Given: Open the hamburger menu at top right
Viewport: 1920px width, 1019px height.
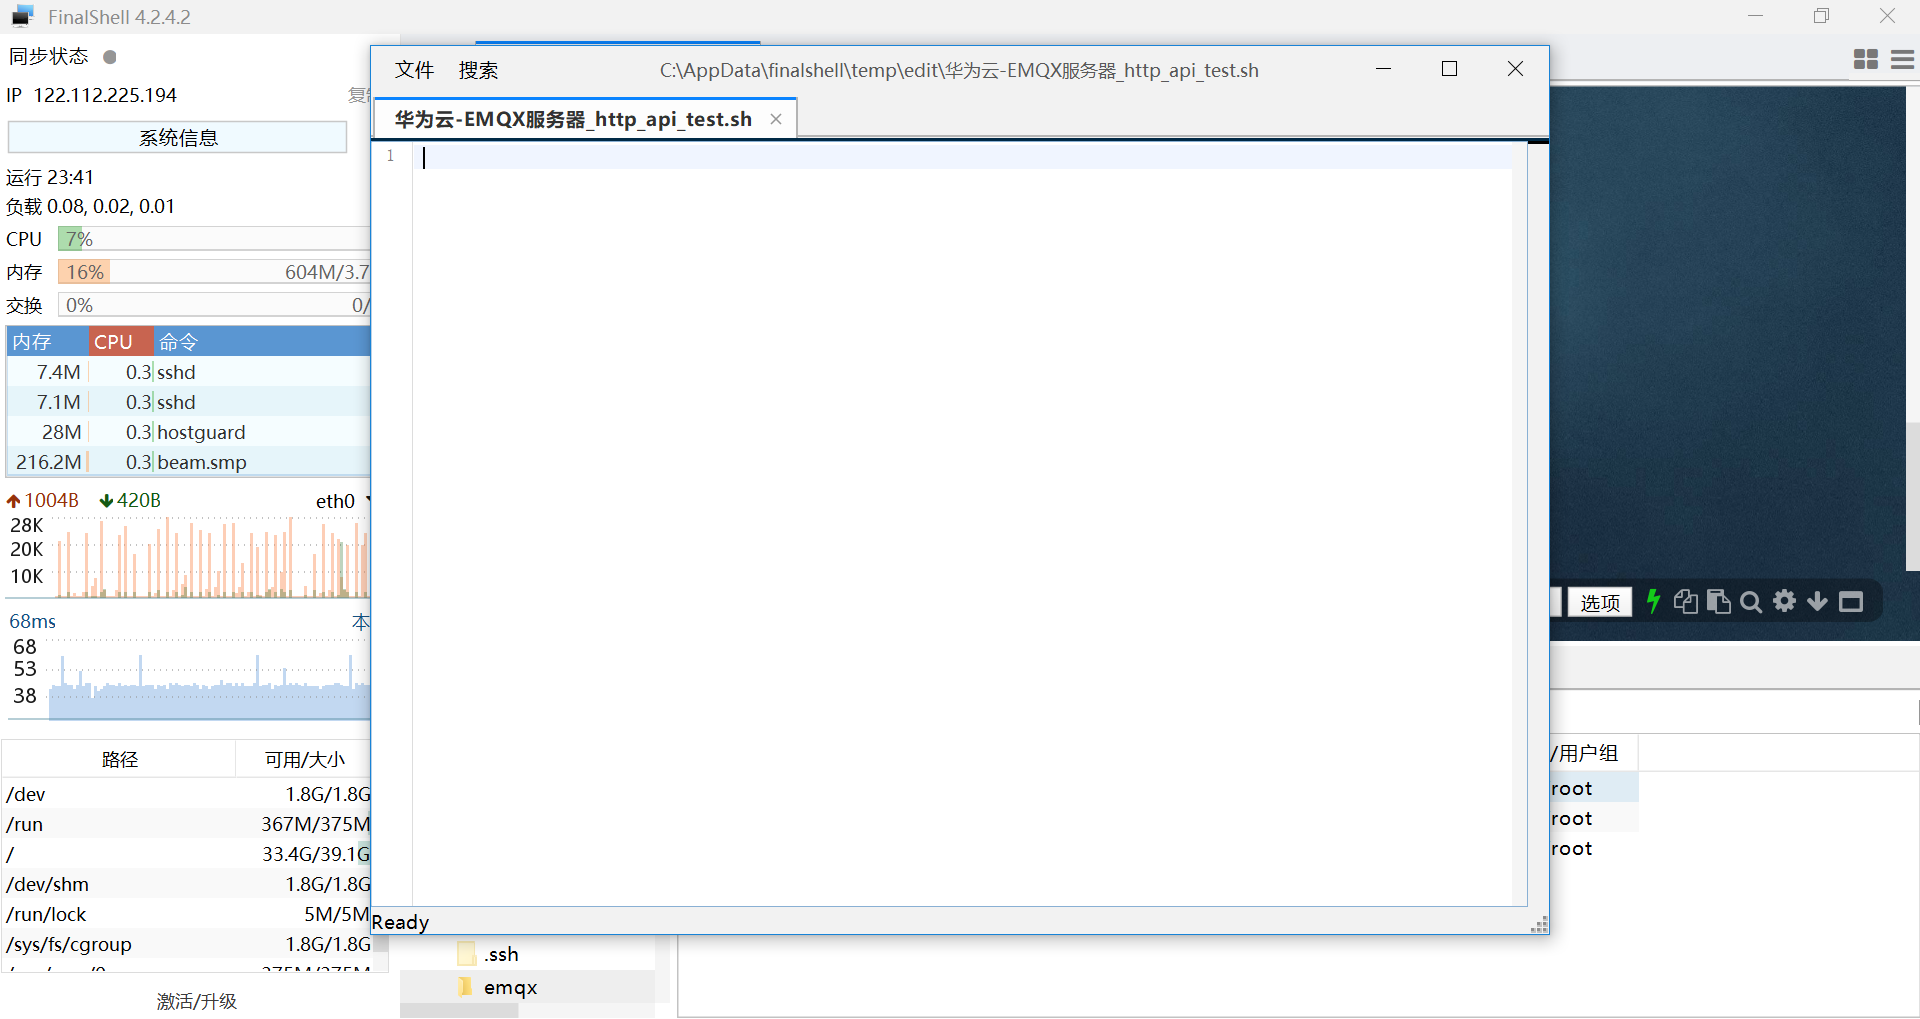Looking at the screenshot, I should [x=1903, y=59].
